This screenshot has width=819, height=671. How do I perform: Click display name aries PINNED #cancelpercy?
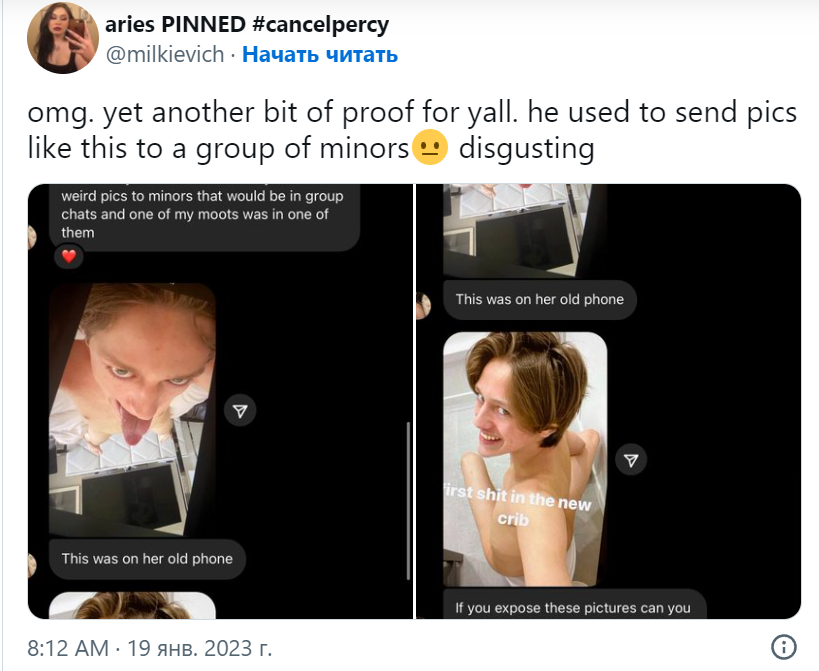tap(247, 24)
